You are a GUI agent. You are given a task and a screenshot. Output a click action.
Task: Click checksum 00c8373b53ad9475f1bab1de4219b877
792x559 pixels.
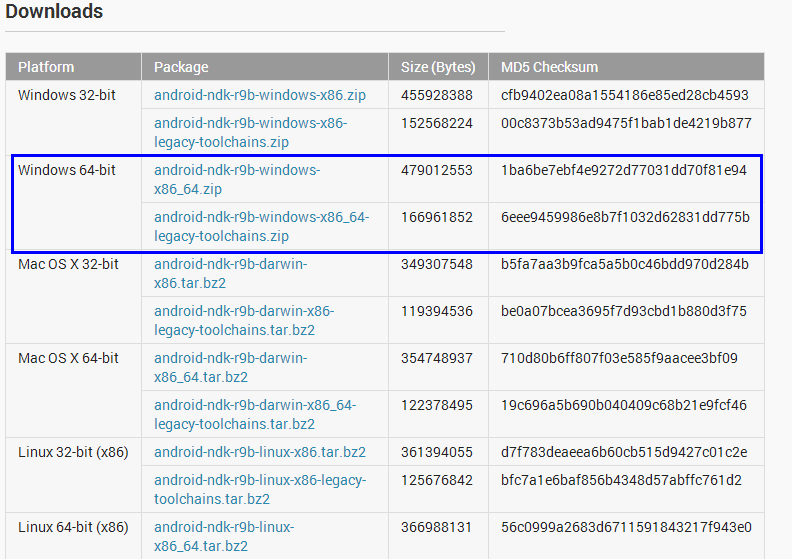(626, 123)
